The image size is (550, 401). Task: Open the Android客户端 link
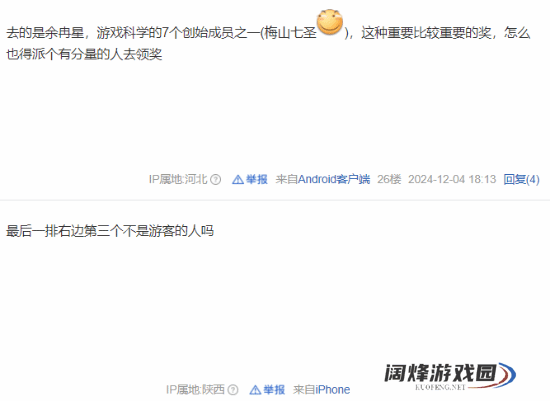coord(334,179)
